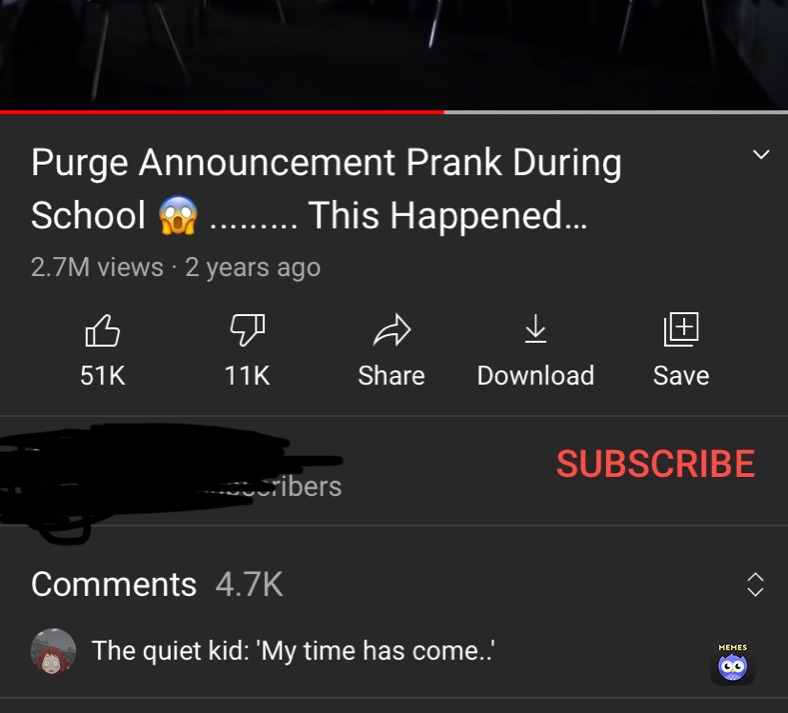Tap the Save to playlist icon
The width and height of the screenshot is (788, 713).
tap(681, 329)
